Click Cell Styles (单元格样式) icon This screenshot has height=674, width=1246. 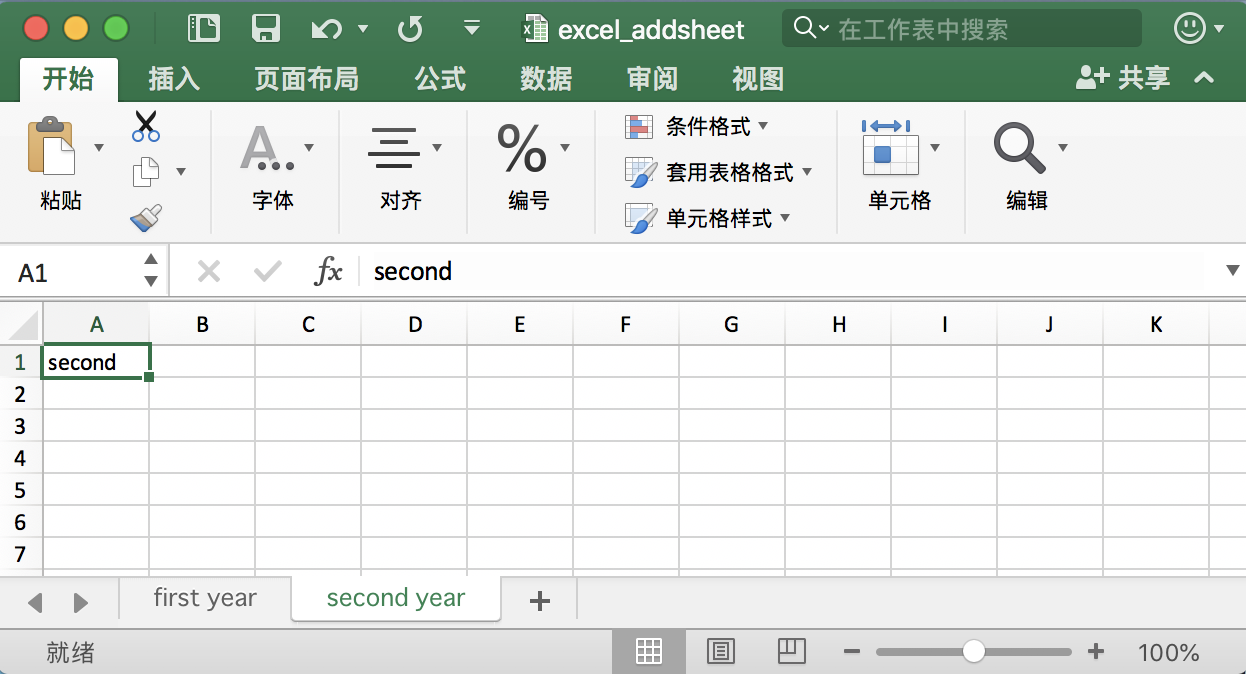pyautogui.click(x=640, y=219)
